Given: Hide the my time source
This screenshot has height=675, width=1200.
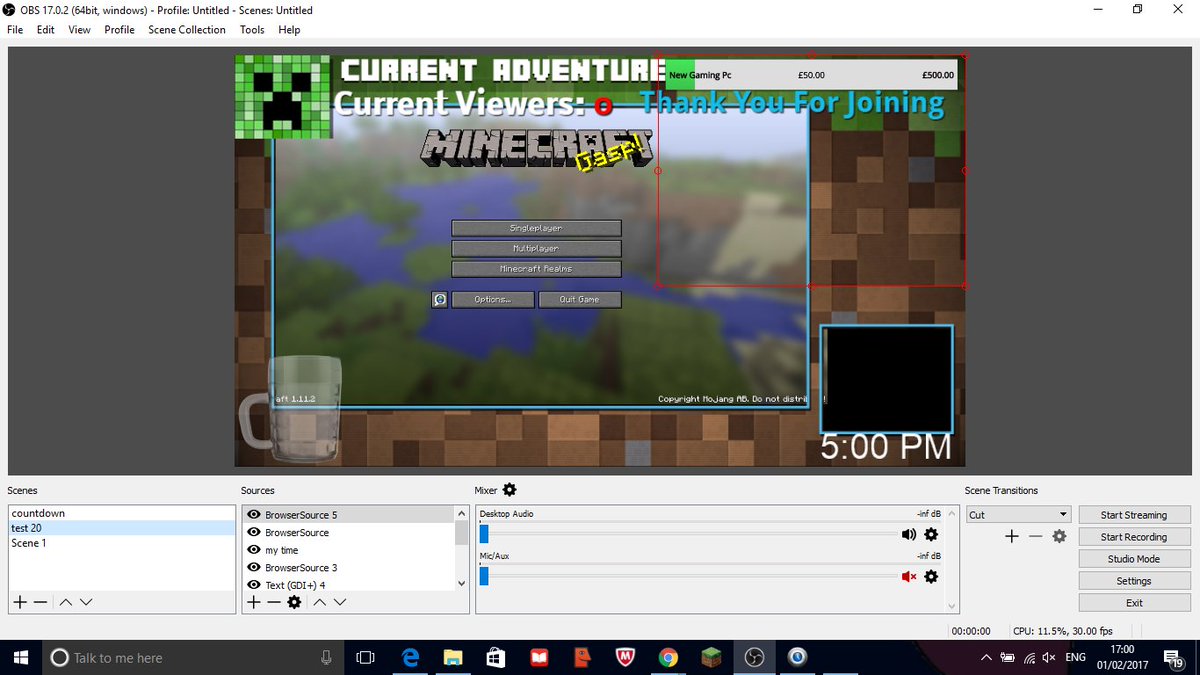Looking at the screenshot, I should (254, 550).
